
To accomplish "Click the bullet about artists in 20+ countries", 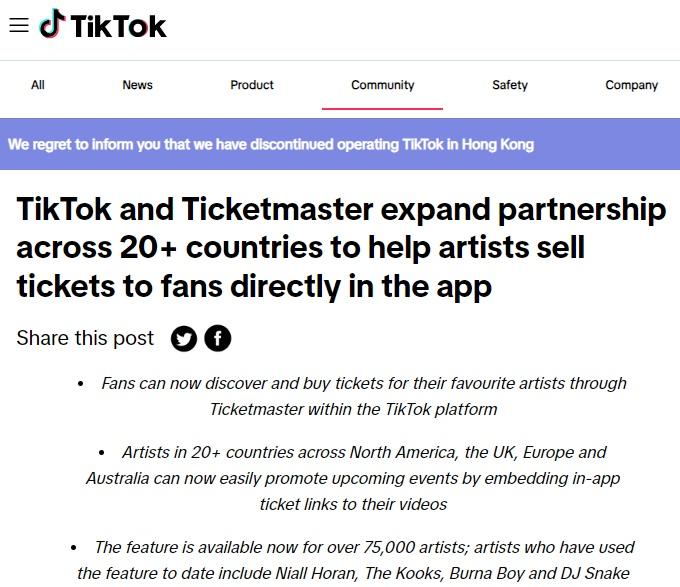I will point(353,478).
